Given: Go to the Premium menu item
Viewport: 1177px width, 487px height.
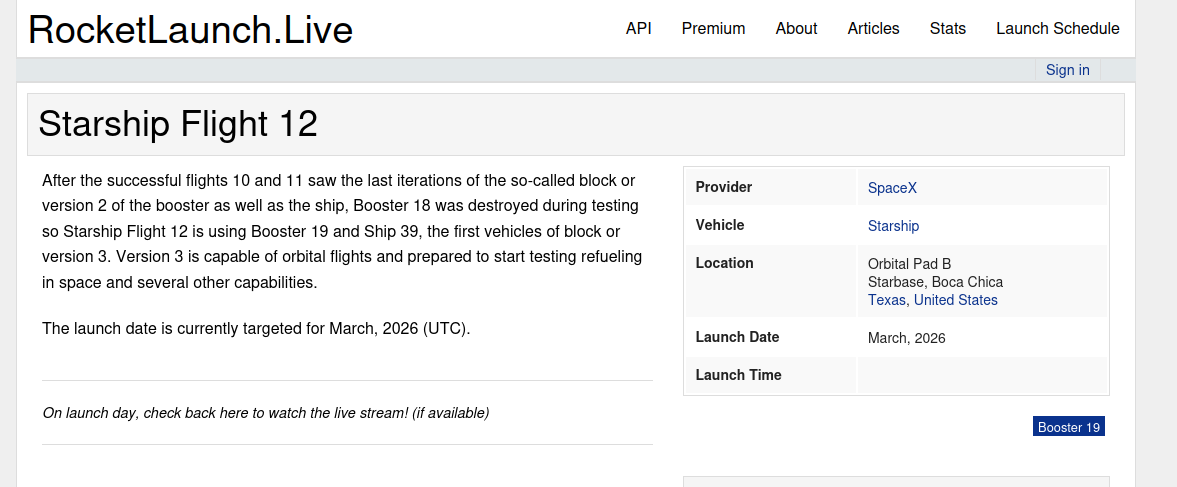Looking at the screenshot, I should click(713, 29).
